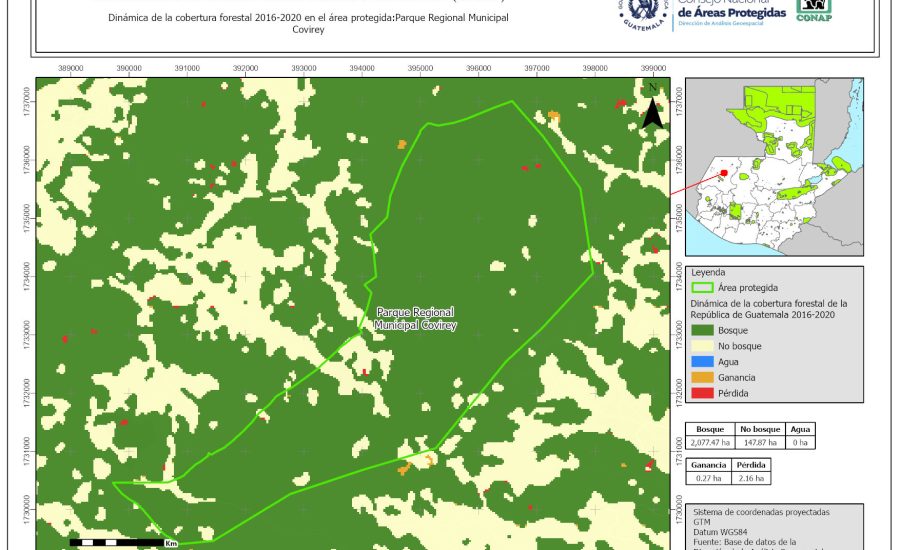900x550 pixels.
Task: Select the orange Ganancia legend swatch
Action: pyautogui.click(x=702, y=378)
